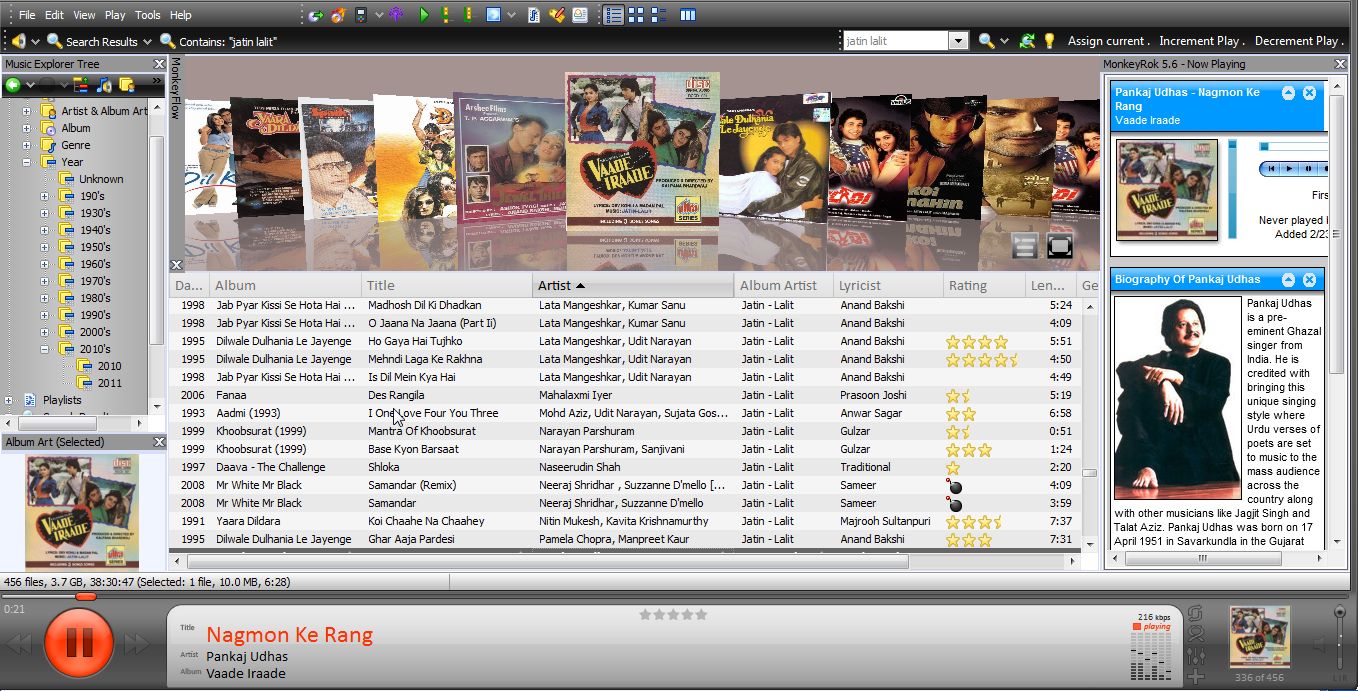
Task: Select the 2011 year tree item
Action: pos(109,383)
